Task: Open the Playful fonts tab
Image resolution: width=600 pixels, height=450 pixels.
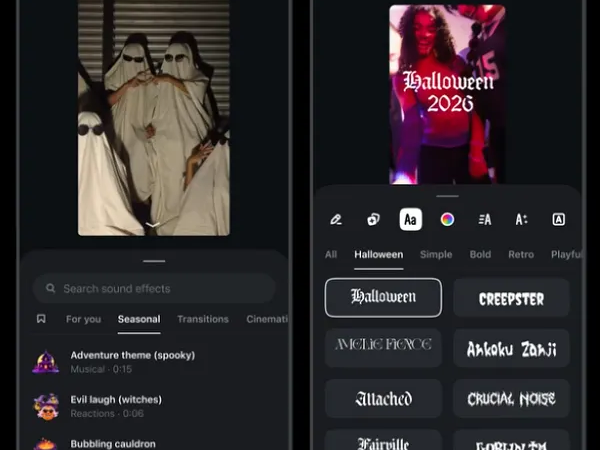Action: coord(566,254)
